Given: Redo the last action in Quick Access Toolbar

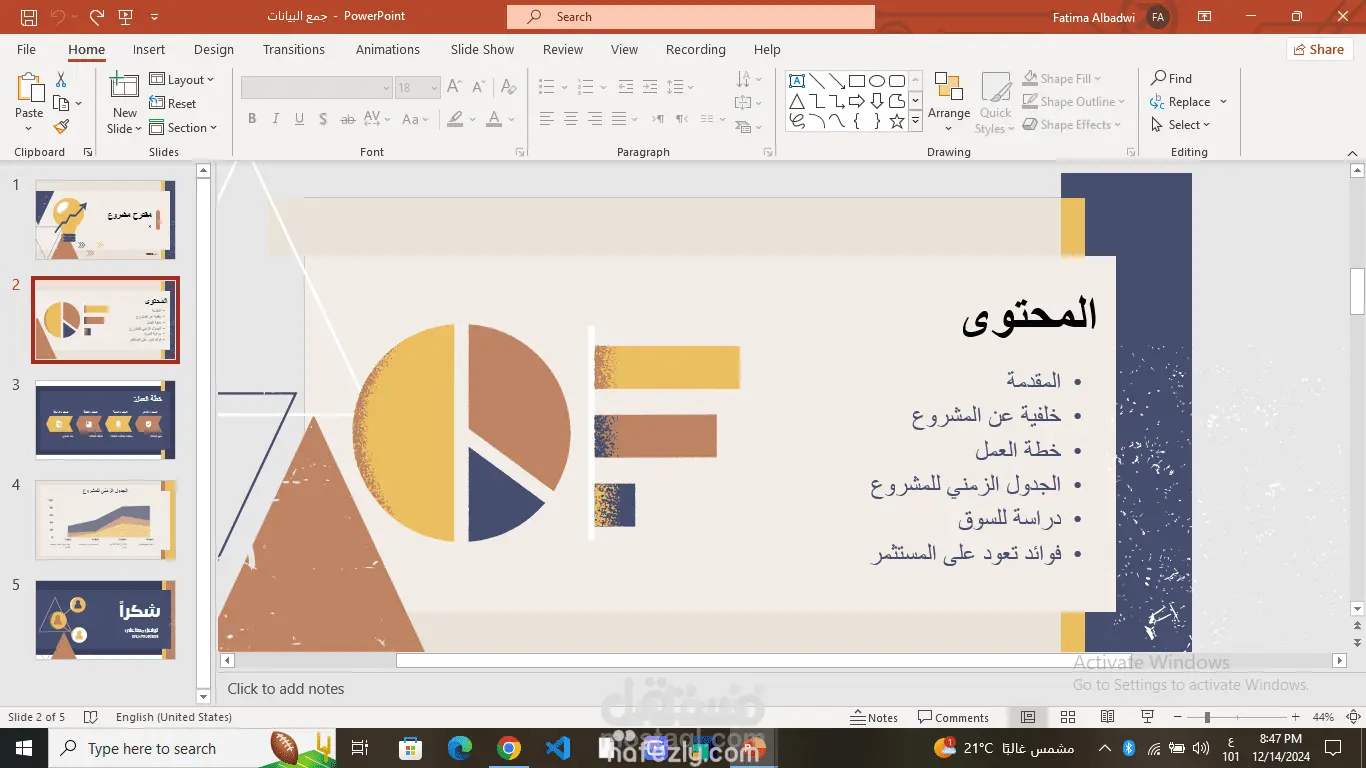Looking at the screenshot, I should click(x=96, y=17).
